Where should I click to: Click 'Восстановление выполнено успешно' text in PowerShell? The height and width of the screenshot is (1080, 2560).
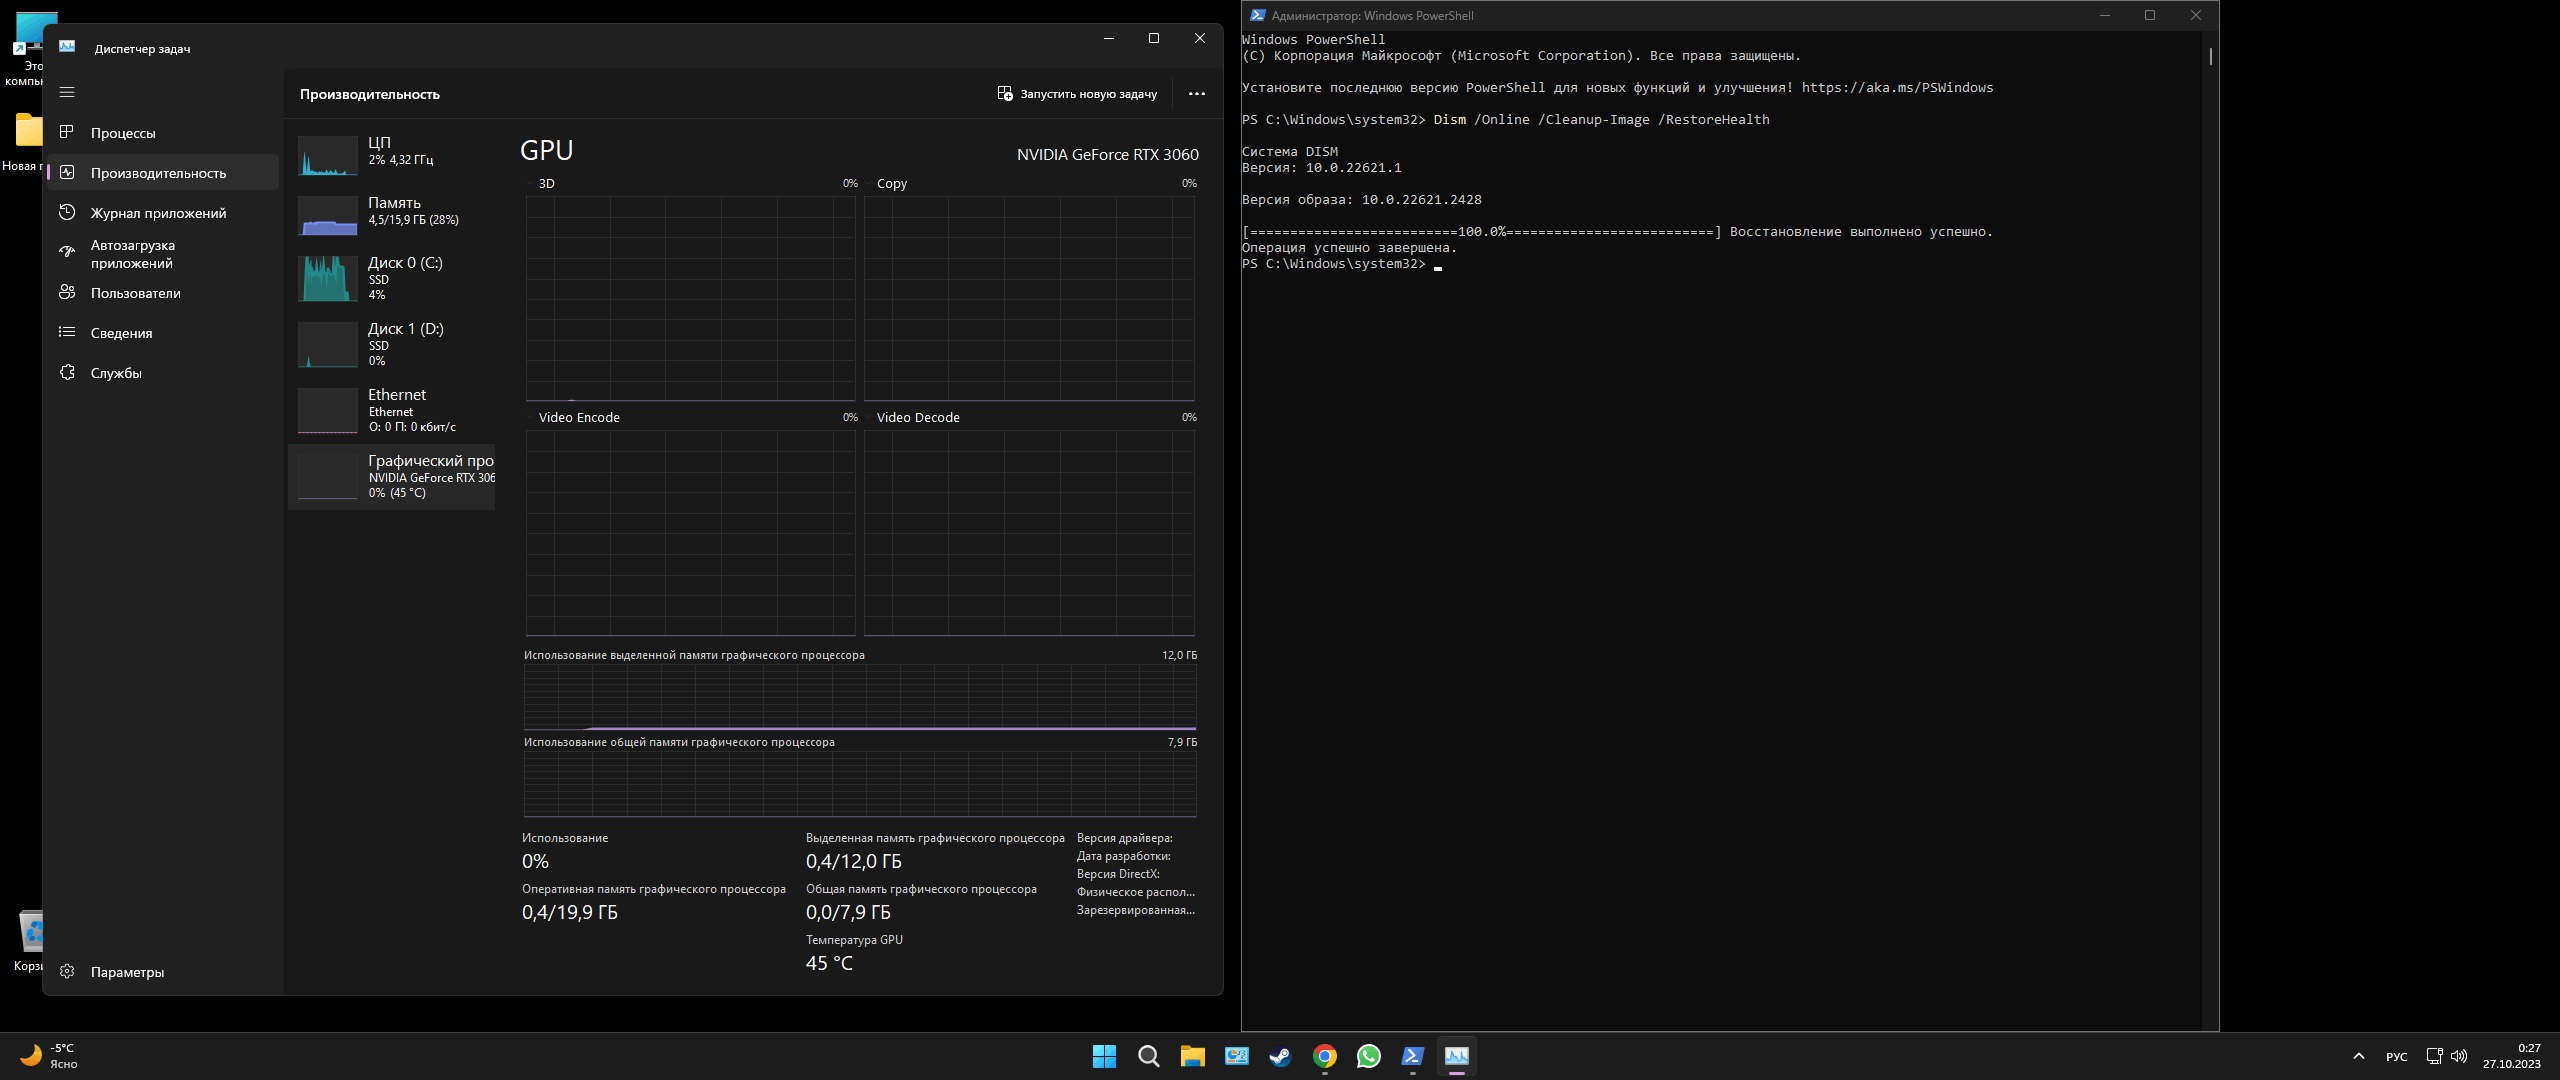point(1861,232)
